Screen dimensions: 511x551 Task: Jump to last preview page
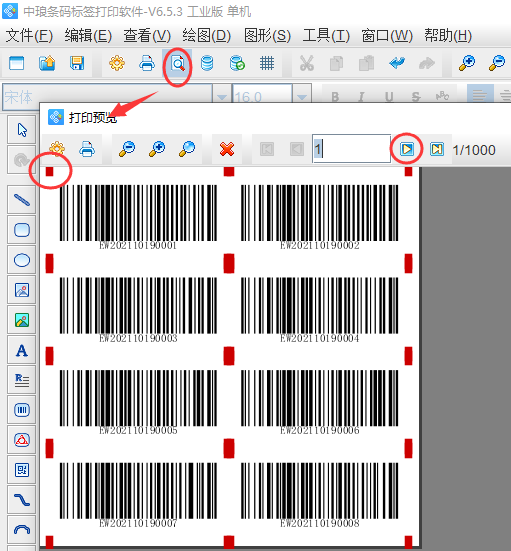click(x=436, y=149)
